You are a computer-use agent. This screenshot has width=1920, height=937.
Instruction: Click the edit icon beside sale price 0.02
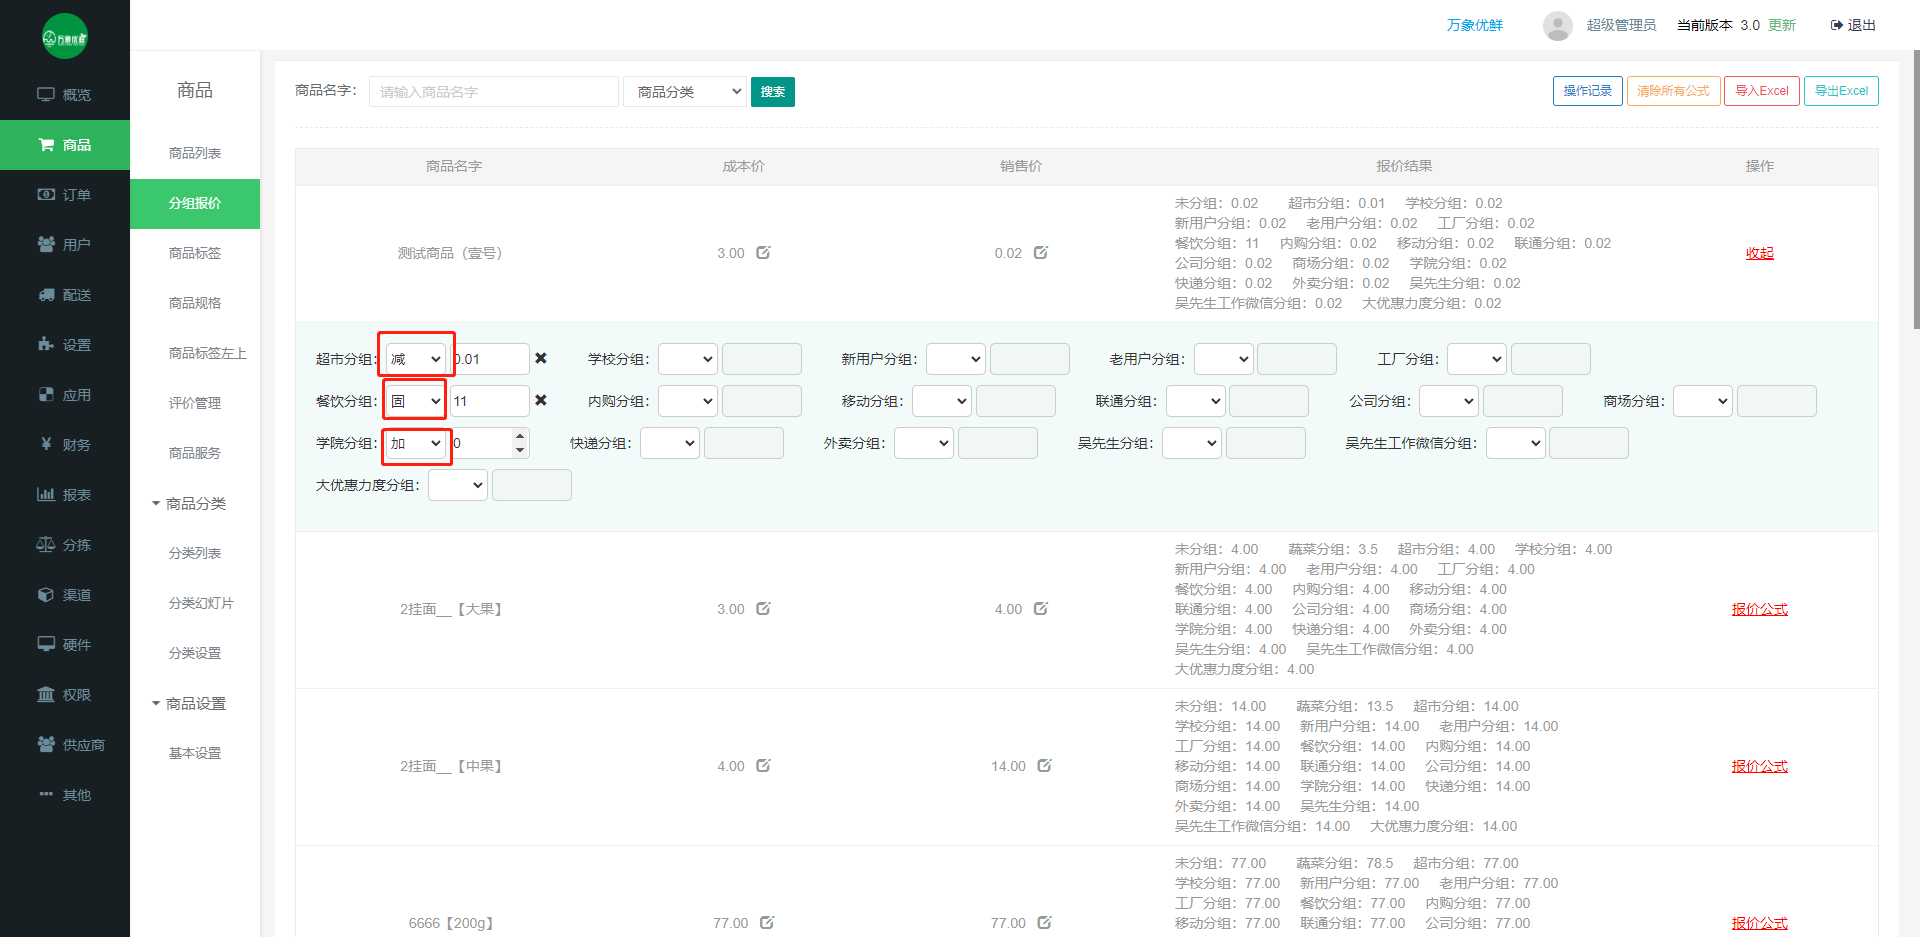pyautogui.click(x=1040, y=253)
